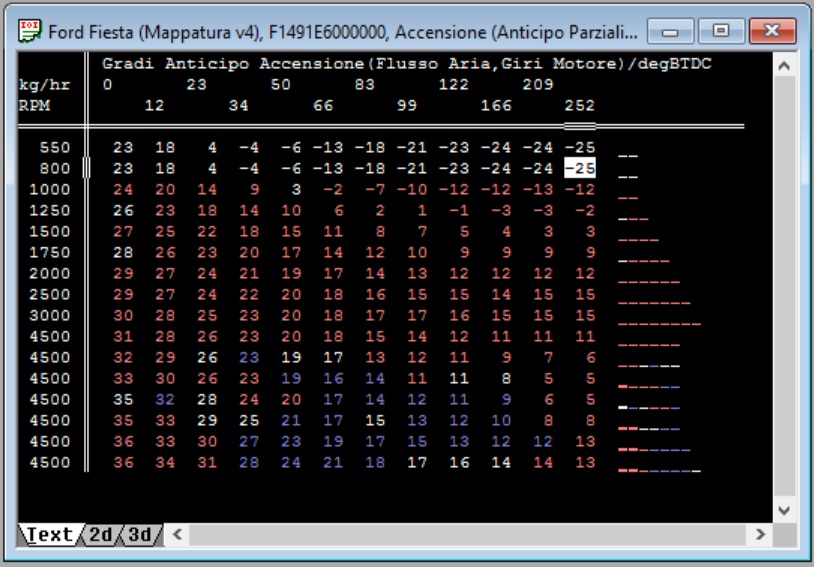Select the 1500 RPM row label
The height and width of the screenshot is (567, 817).
(49, 231)
